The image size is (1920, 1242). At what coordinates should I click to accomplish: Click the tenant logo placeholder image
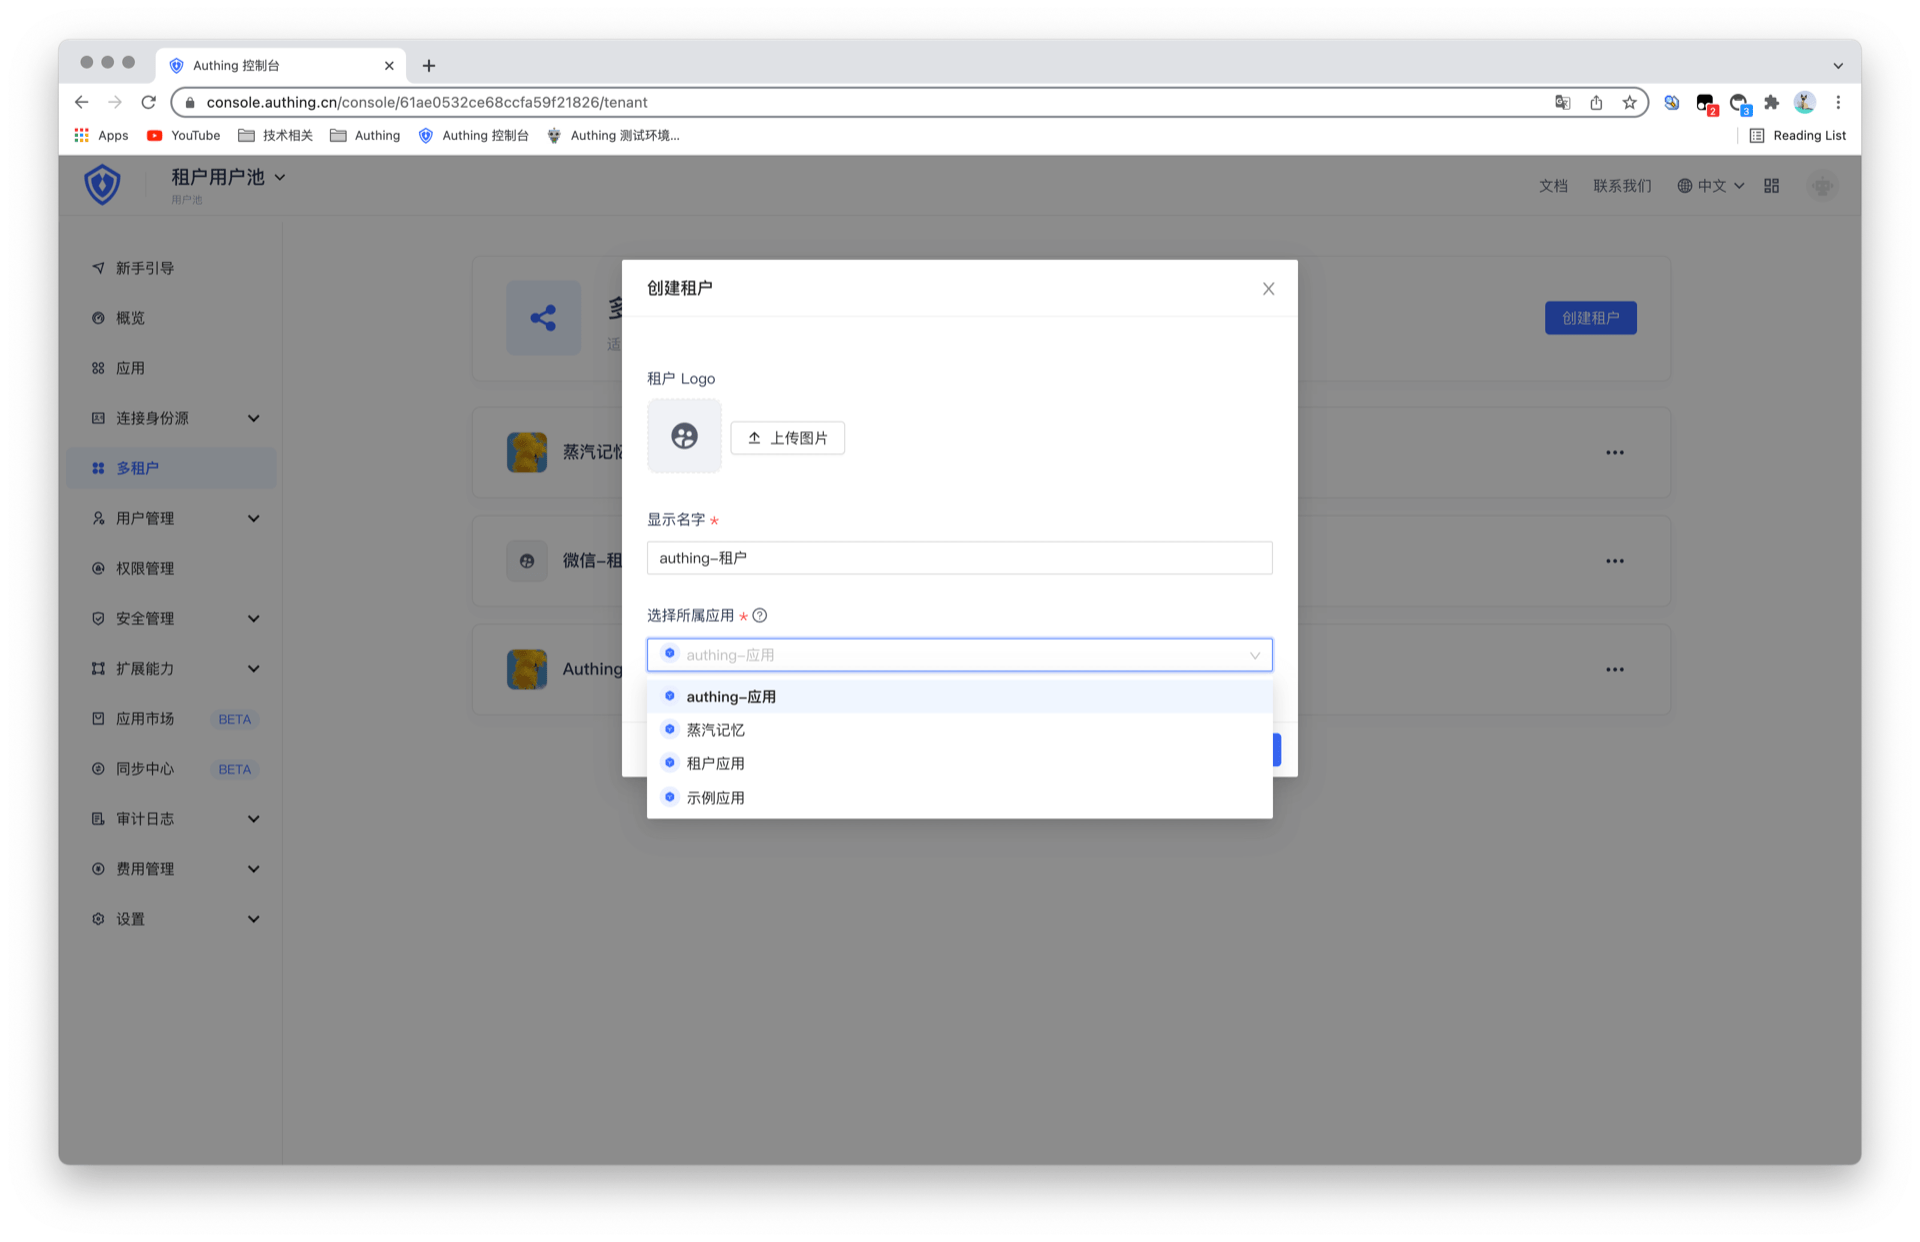point(684,436)
